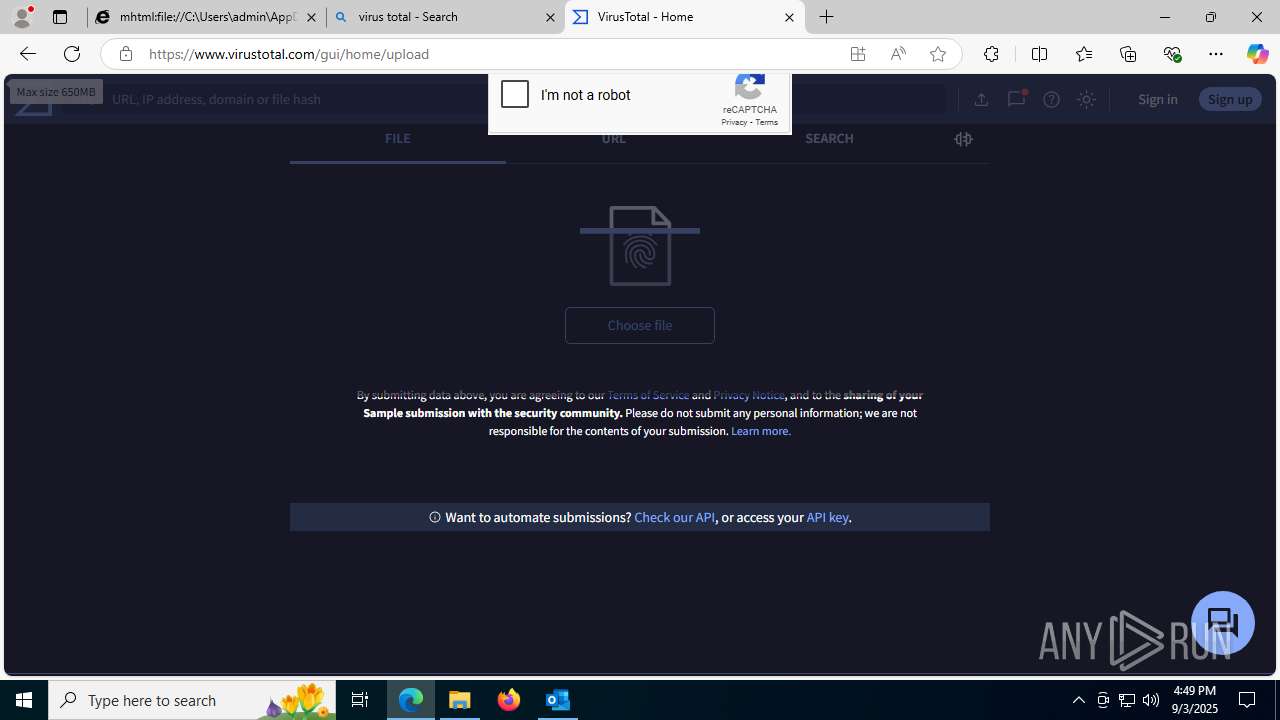
Task: Open Task View on the taskbar
Action: [360, 700]
